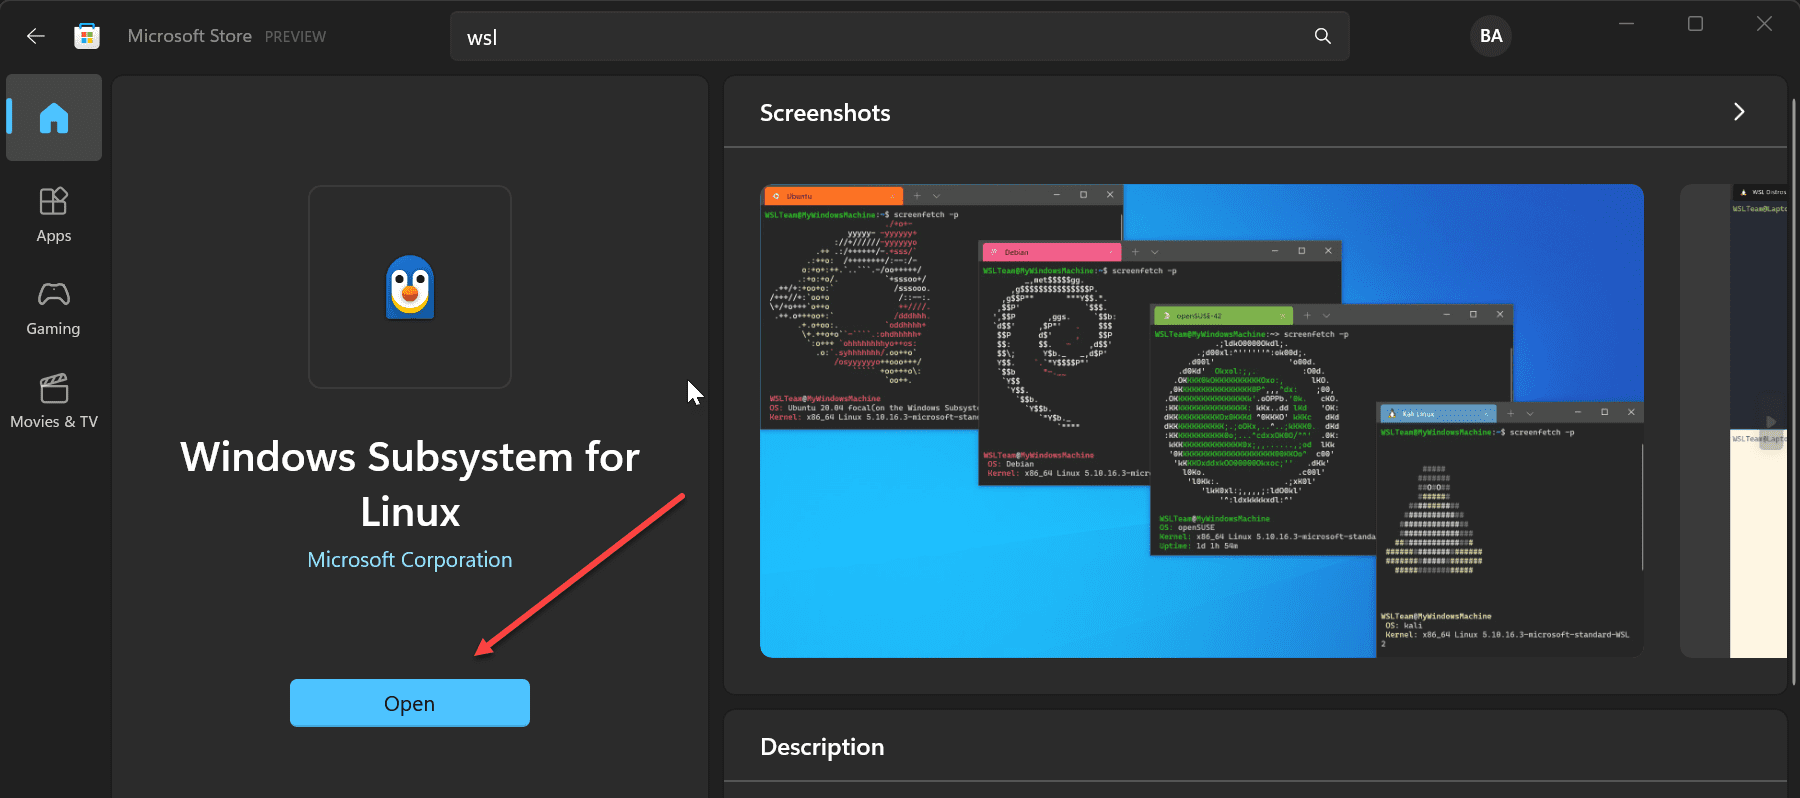Click the WSL penguin app icon
The image size is (1800, 798).
(x=410, y=287)
